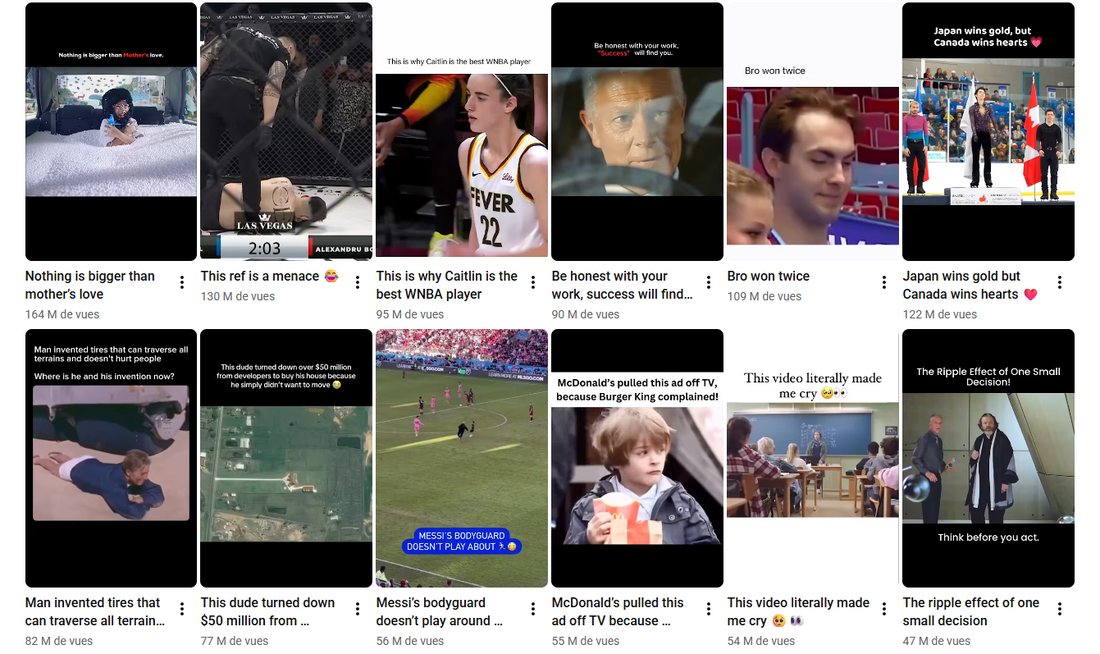Open three-dot menu for tires invention video
Image resolution: width=1100 pixels, height=654 pixels.
click(182, 609)
